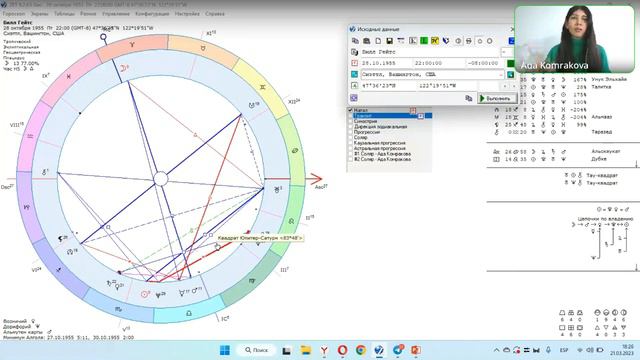Click the circle-with-line chart icon
The height and width of the screenshot is (360, 640).
458,41
